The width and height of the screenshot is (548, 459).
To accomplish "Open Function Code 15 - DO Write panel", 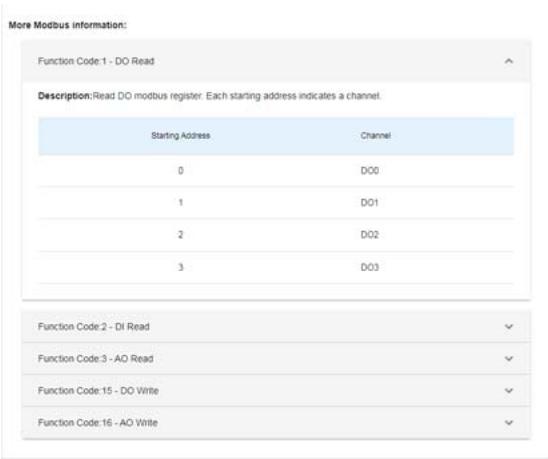I will [x=276, y=390].
